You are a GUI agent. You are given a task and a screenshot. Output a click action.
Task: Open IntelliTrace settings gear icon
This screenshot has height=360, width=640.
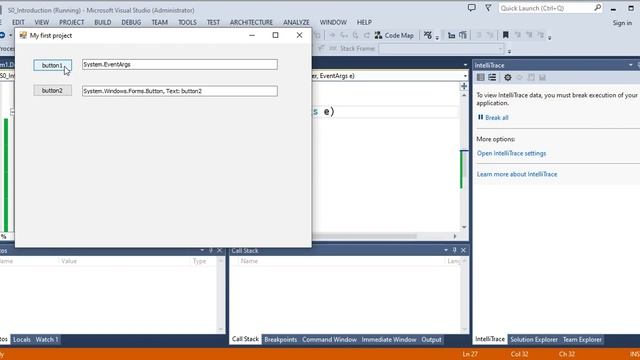coord(507,77)
